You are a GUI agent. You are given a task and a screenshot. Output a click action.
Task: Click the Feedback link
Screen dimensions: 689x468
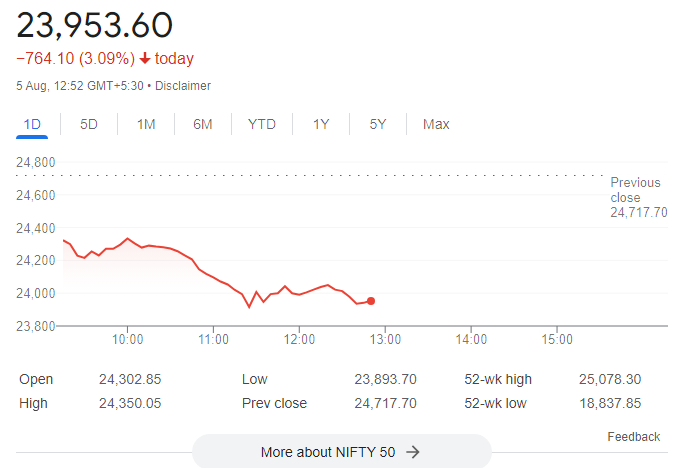tap(633, 437)
